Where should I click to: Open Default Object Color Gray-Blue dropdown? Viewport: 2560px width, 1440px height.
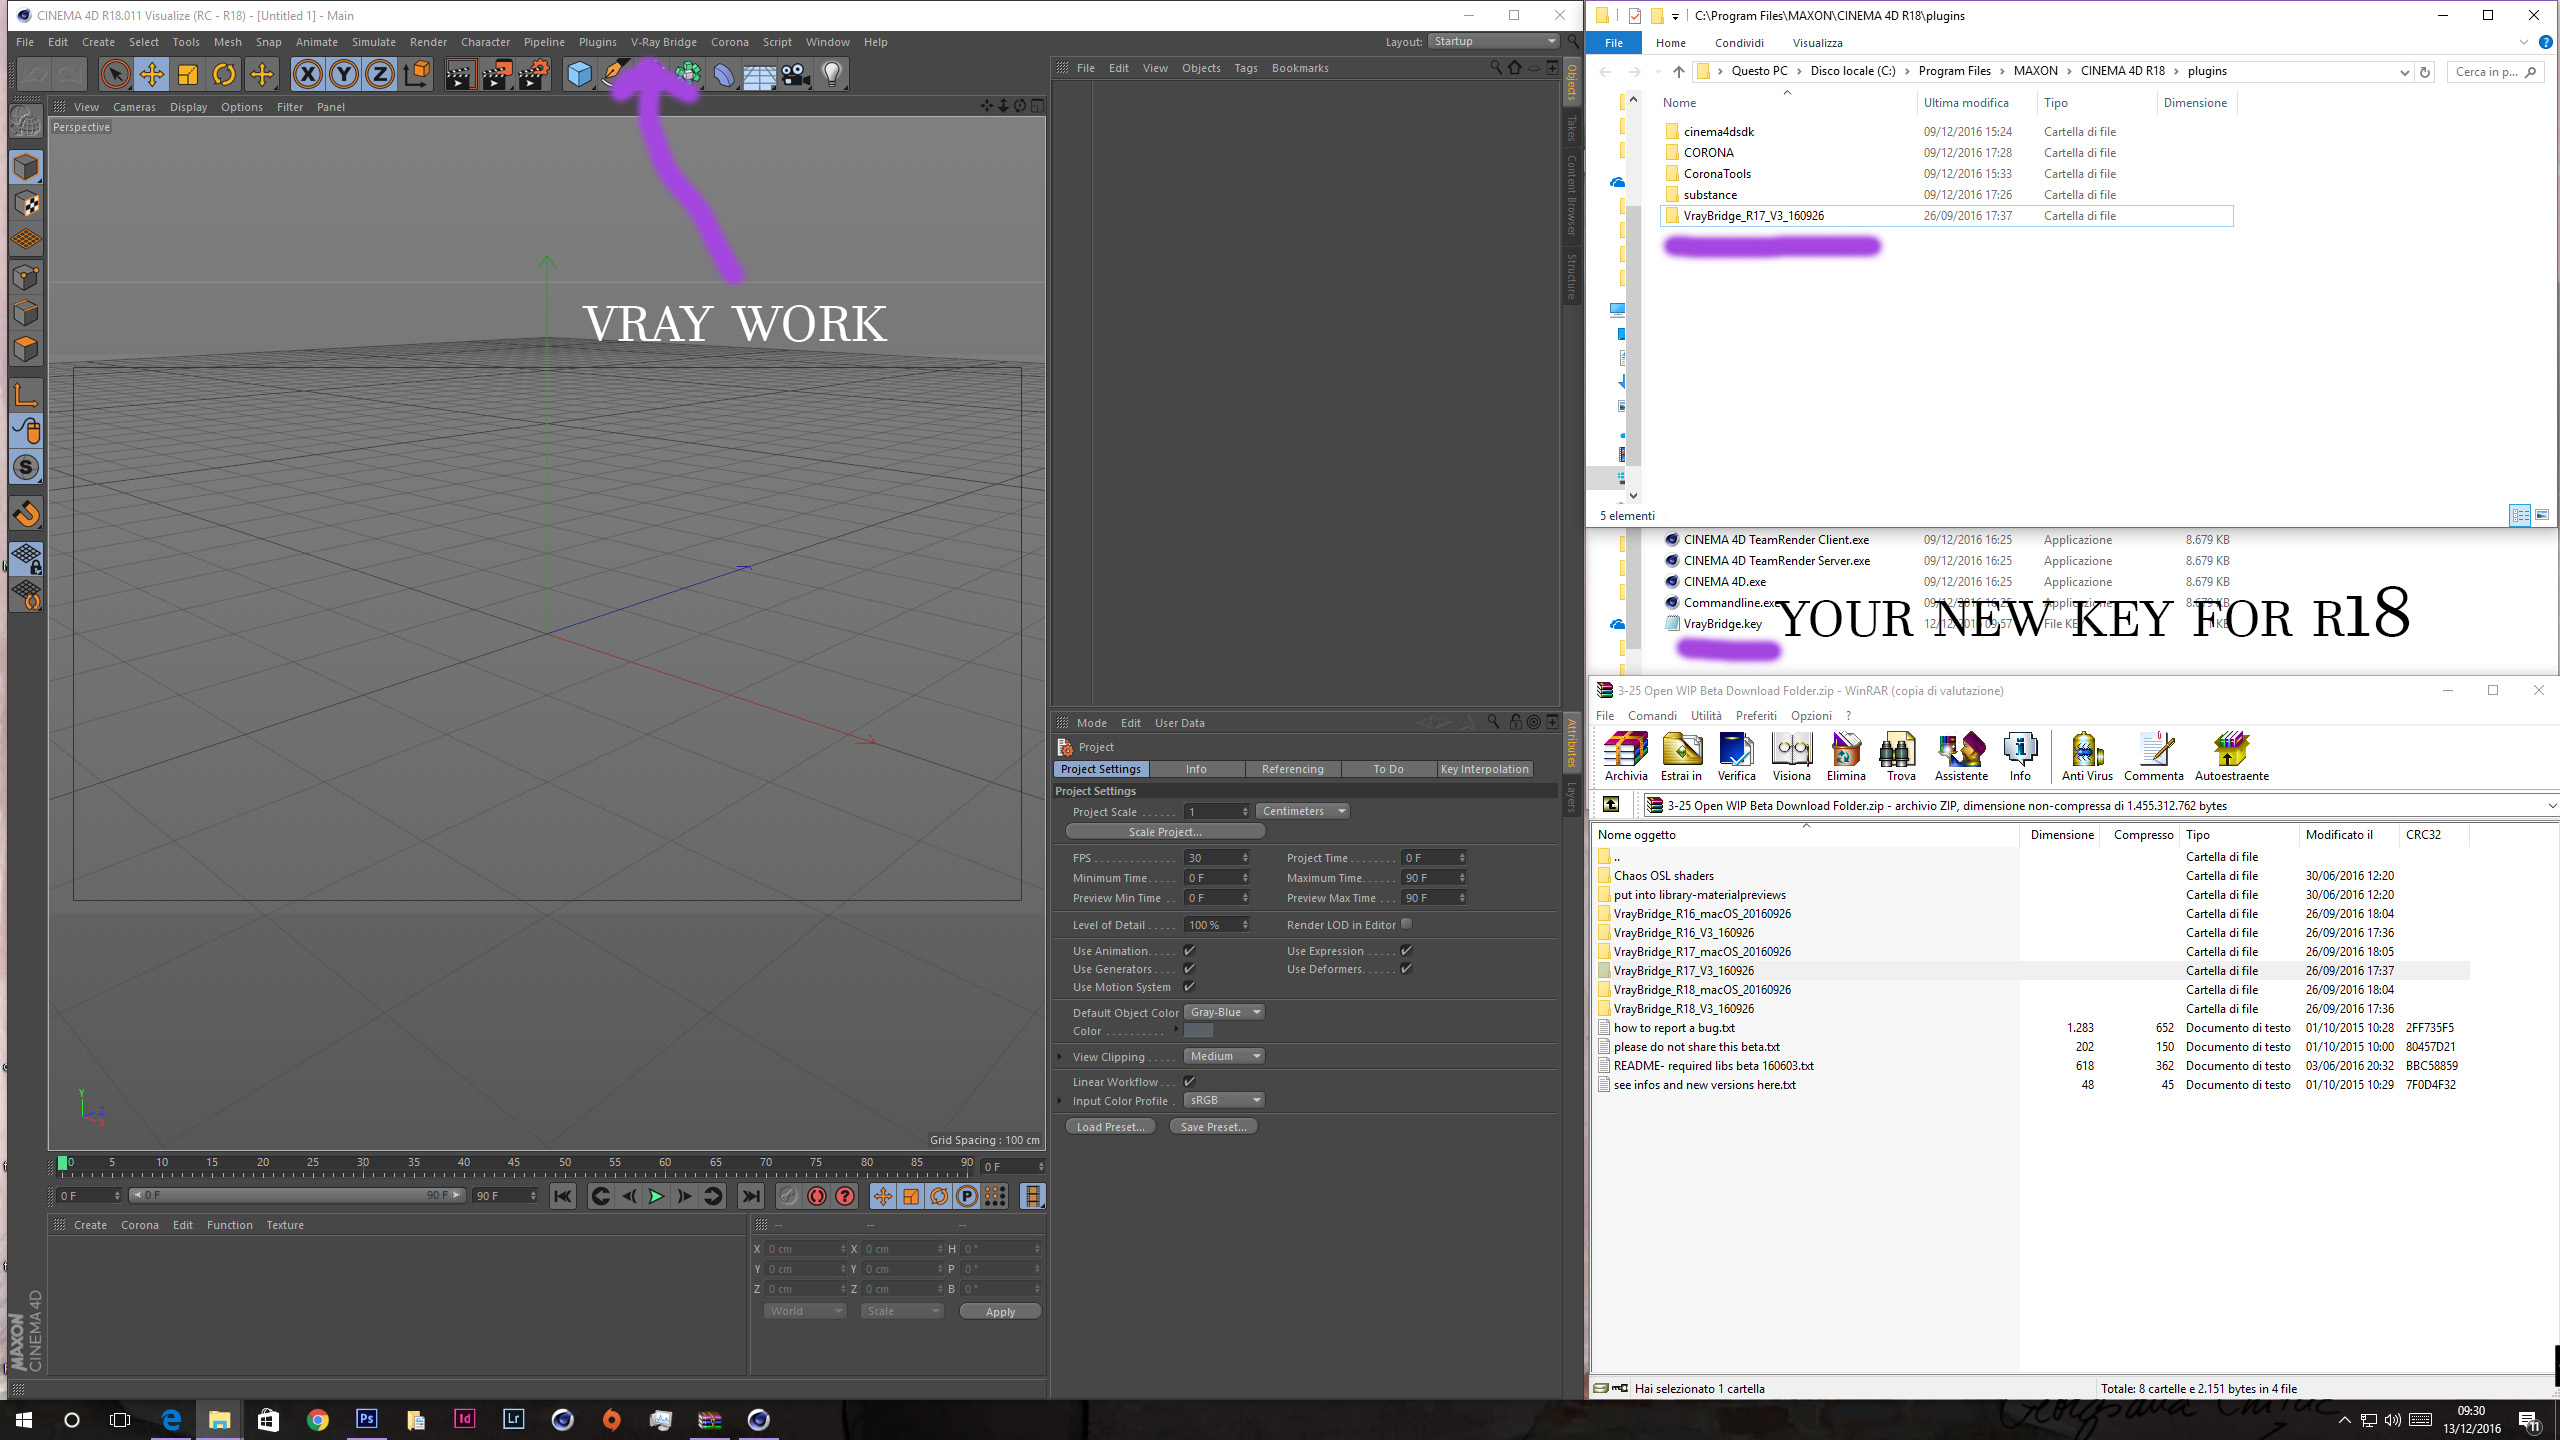[1225, 1012]
